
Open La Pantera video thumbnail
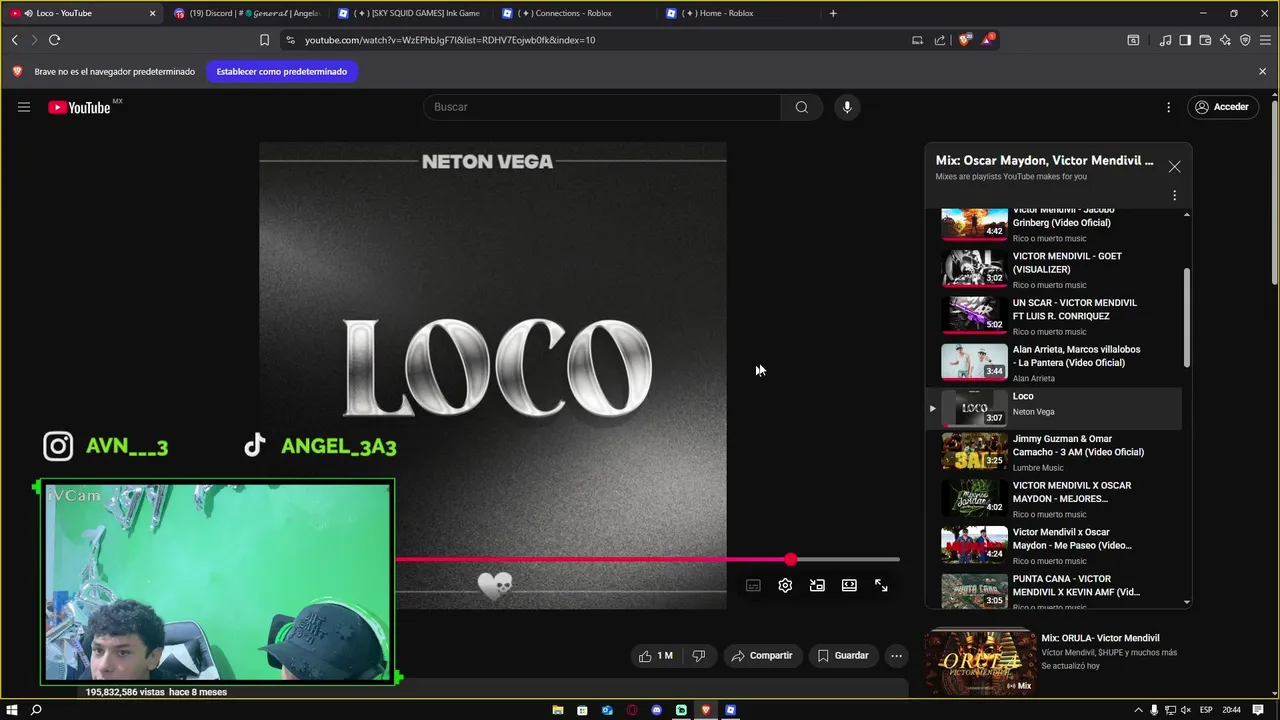(974, 362)
